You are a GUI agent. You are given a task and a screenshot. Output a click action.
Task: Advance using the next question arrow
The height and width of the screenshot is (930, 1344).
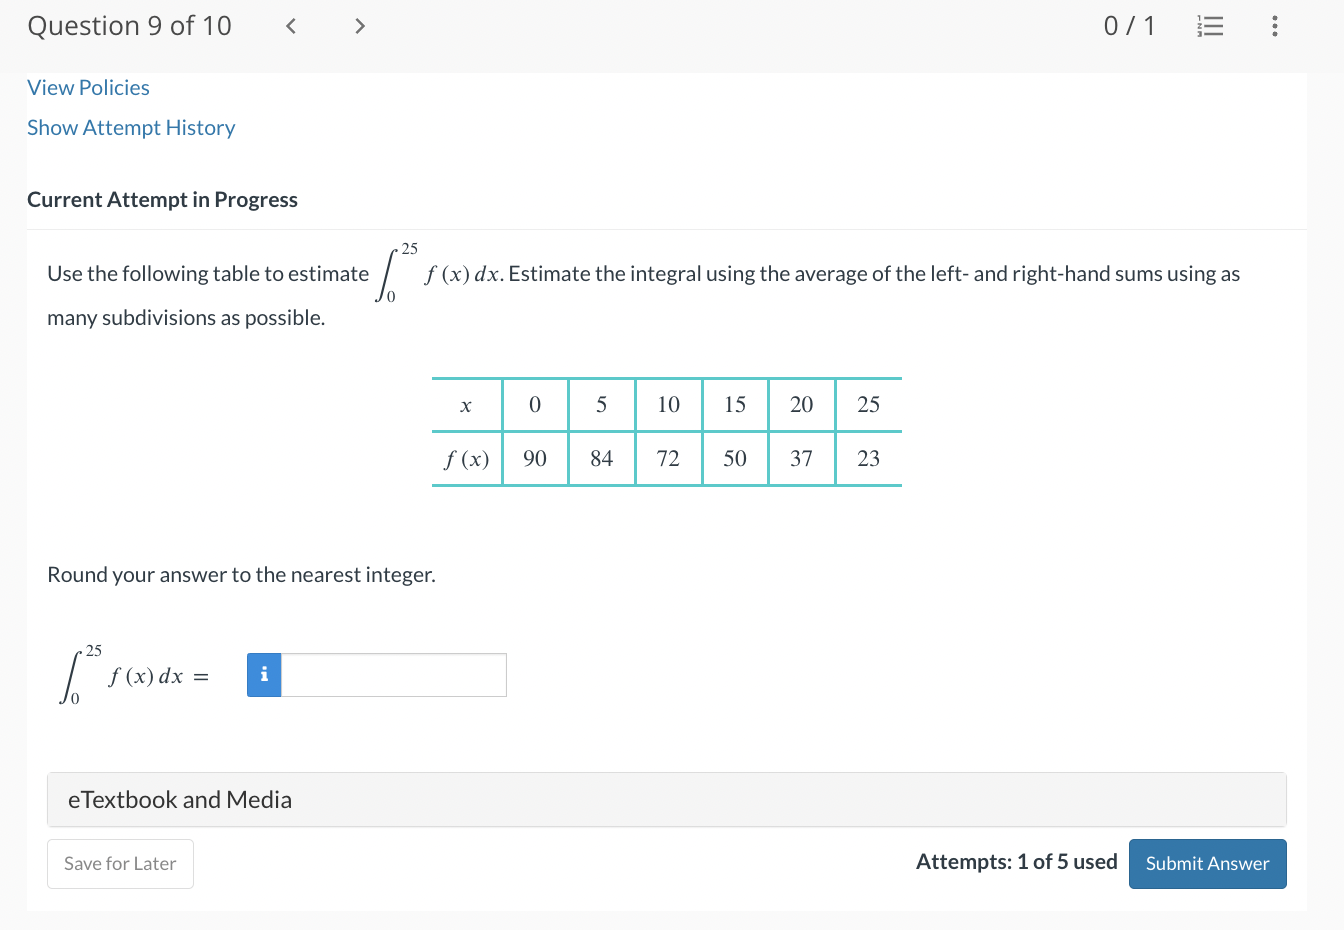tap(359, 26)
